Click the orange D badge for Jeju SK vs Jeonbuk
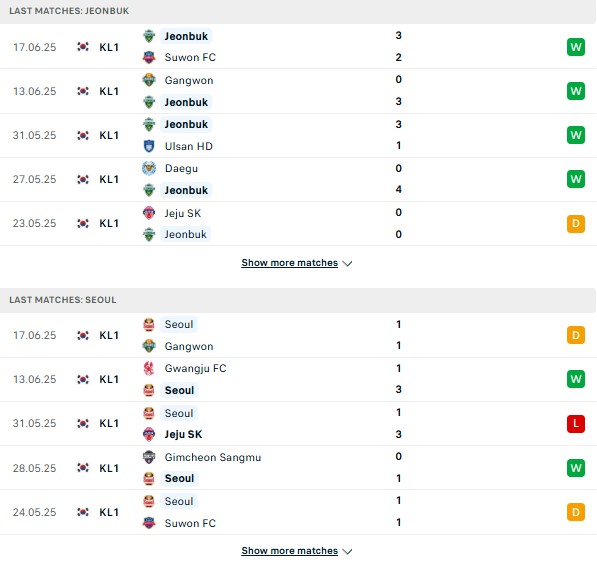Viewport: 597px width, 572px height. coord(576,224)
